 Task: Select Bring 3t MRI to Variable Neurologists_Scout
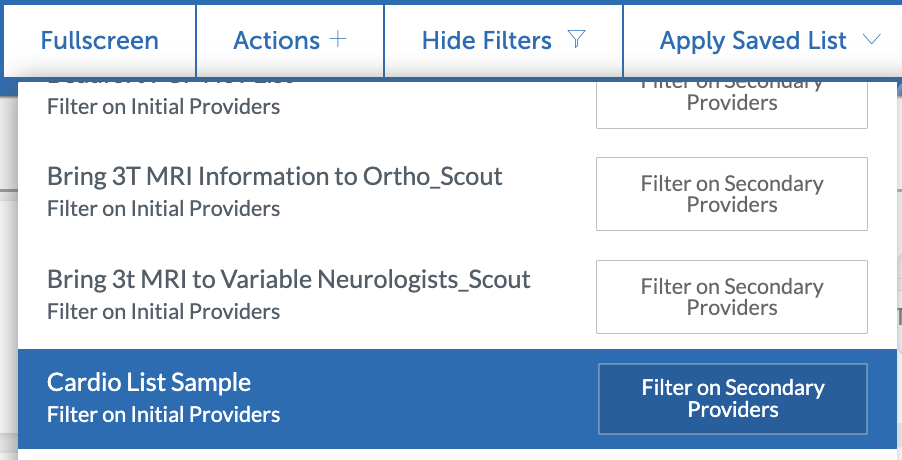pyautogui.click(x=288, y=279)
